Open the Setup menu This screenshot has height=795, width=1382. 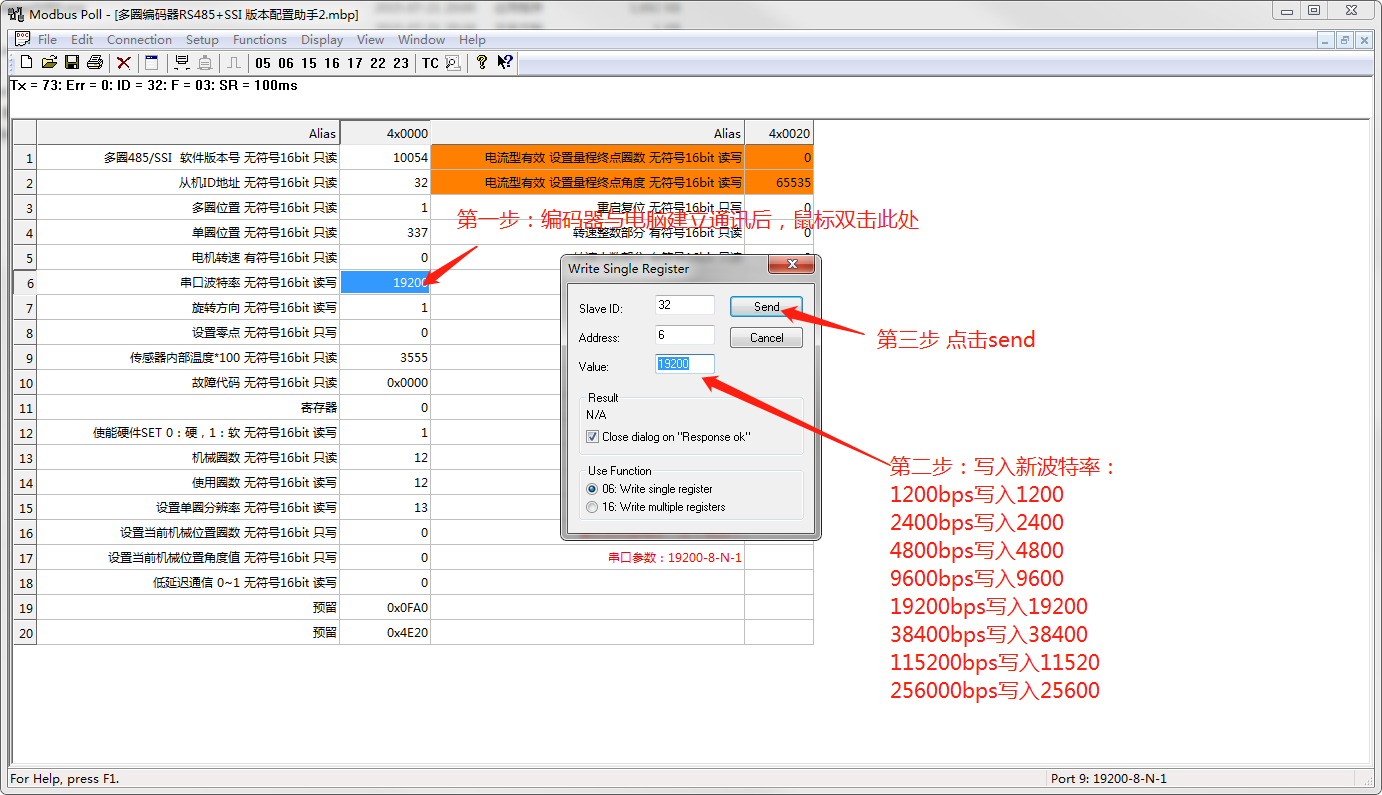[x=202, y=40]
